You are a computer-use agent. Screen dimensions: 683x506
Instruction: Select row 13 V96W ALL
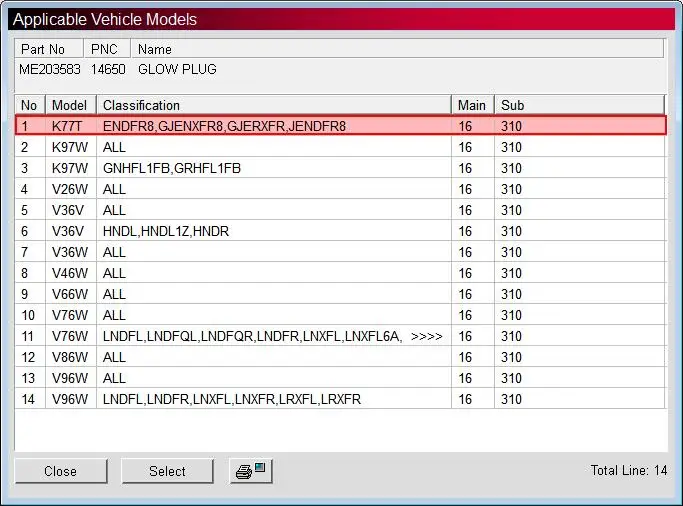pos(341,378)
